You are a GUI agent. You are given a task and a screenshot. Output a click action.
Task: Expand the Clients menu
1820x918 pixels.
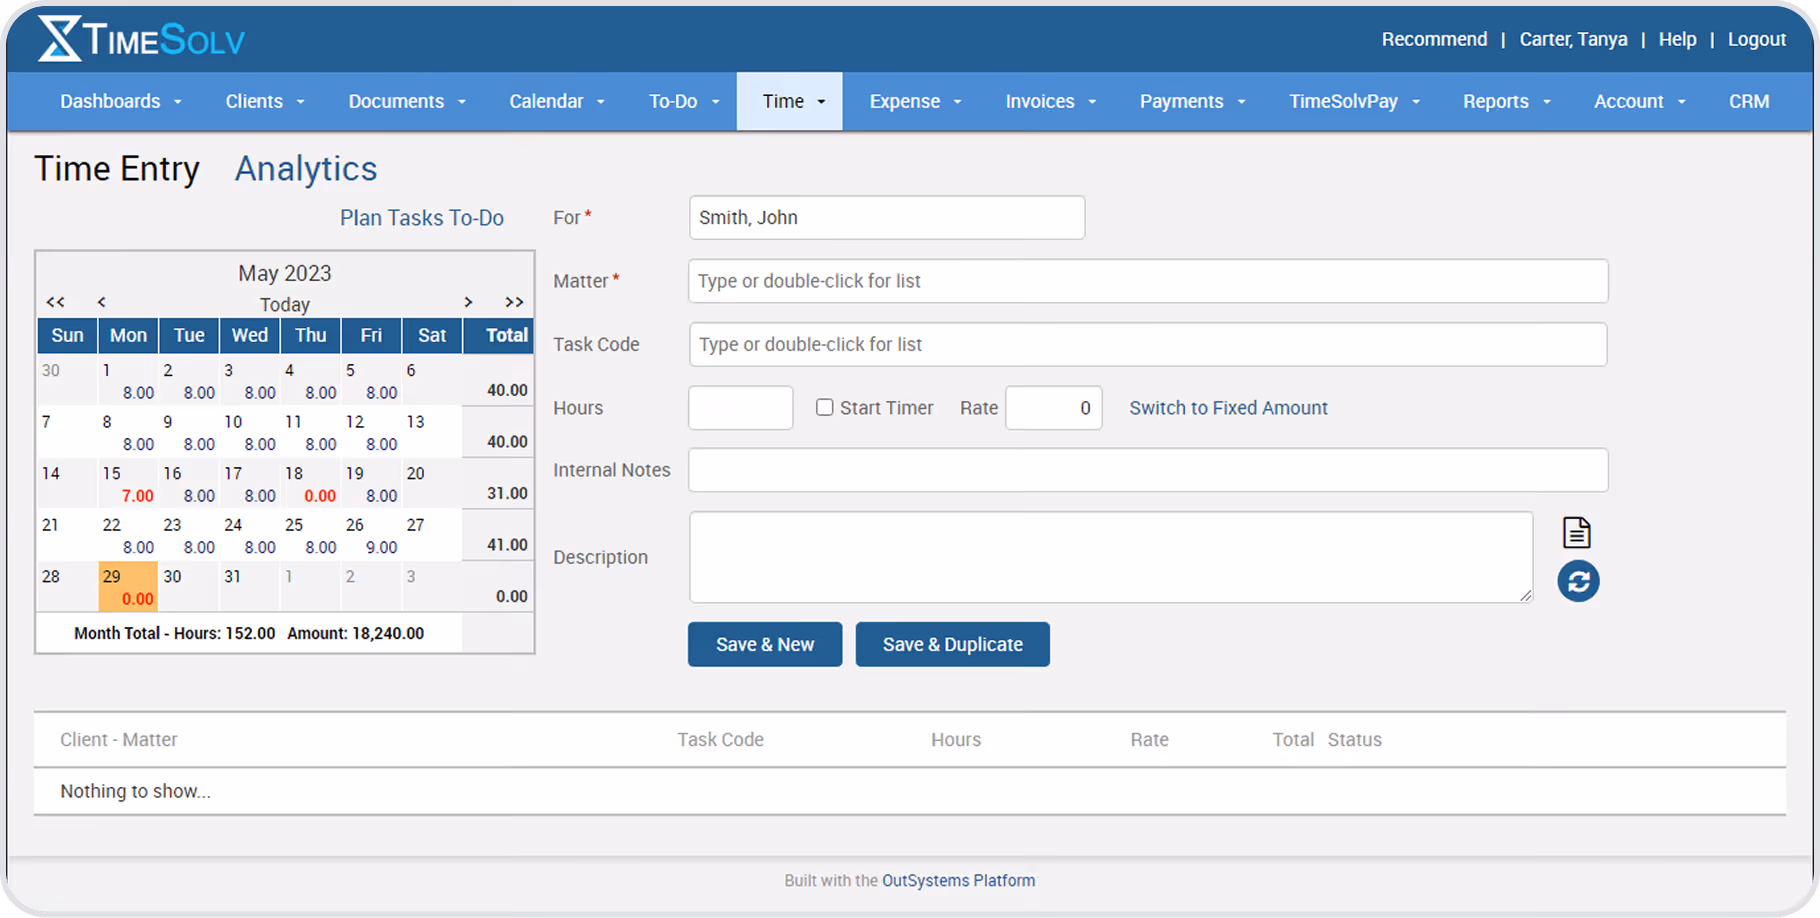point(265,101)
